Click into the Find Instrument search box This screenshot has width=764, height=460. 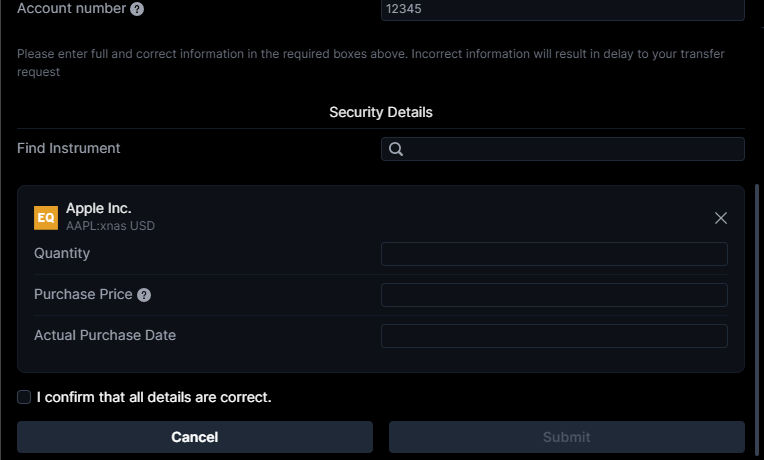[563, 149]
